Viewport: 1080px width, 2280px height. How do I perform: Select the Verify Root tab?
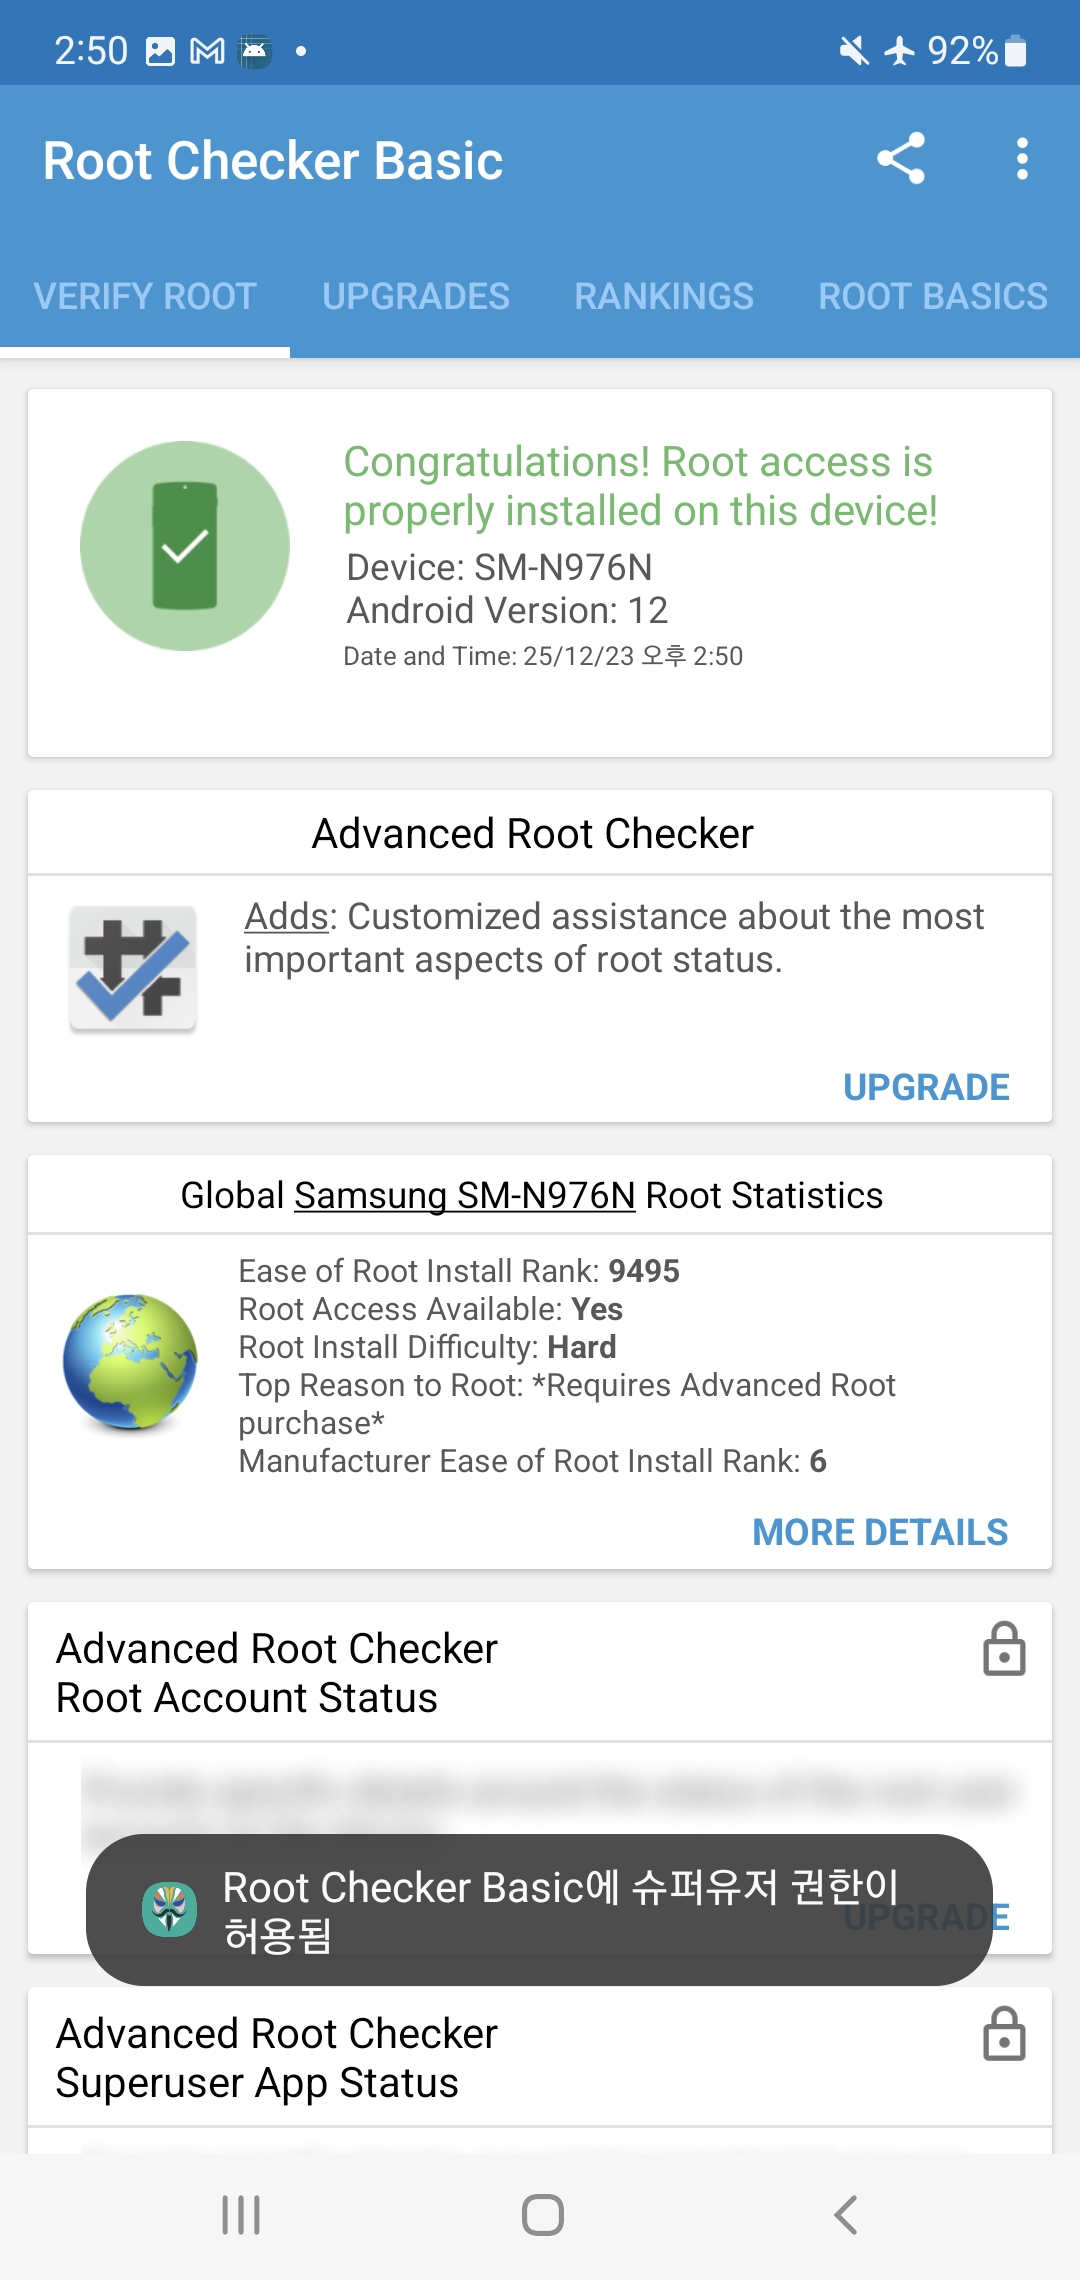(x=145, y=297)
